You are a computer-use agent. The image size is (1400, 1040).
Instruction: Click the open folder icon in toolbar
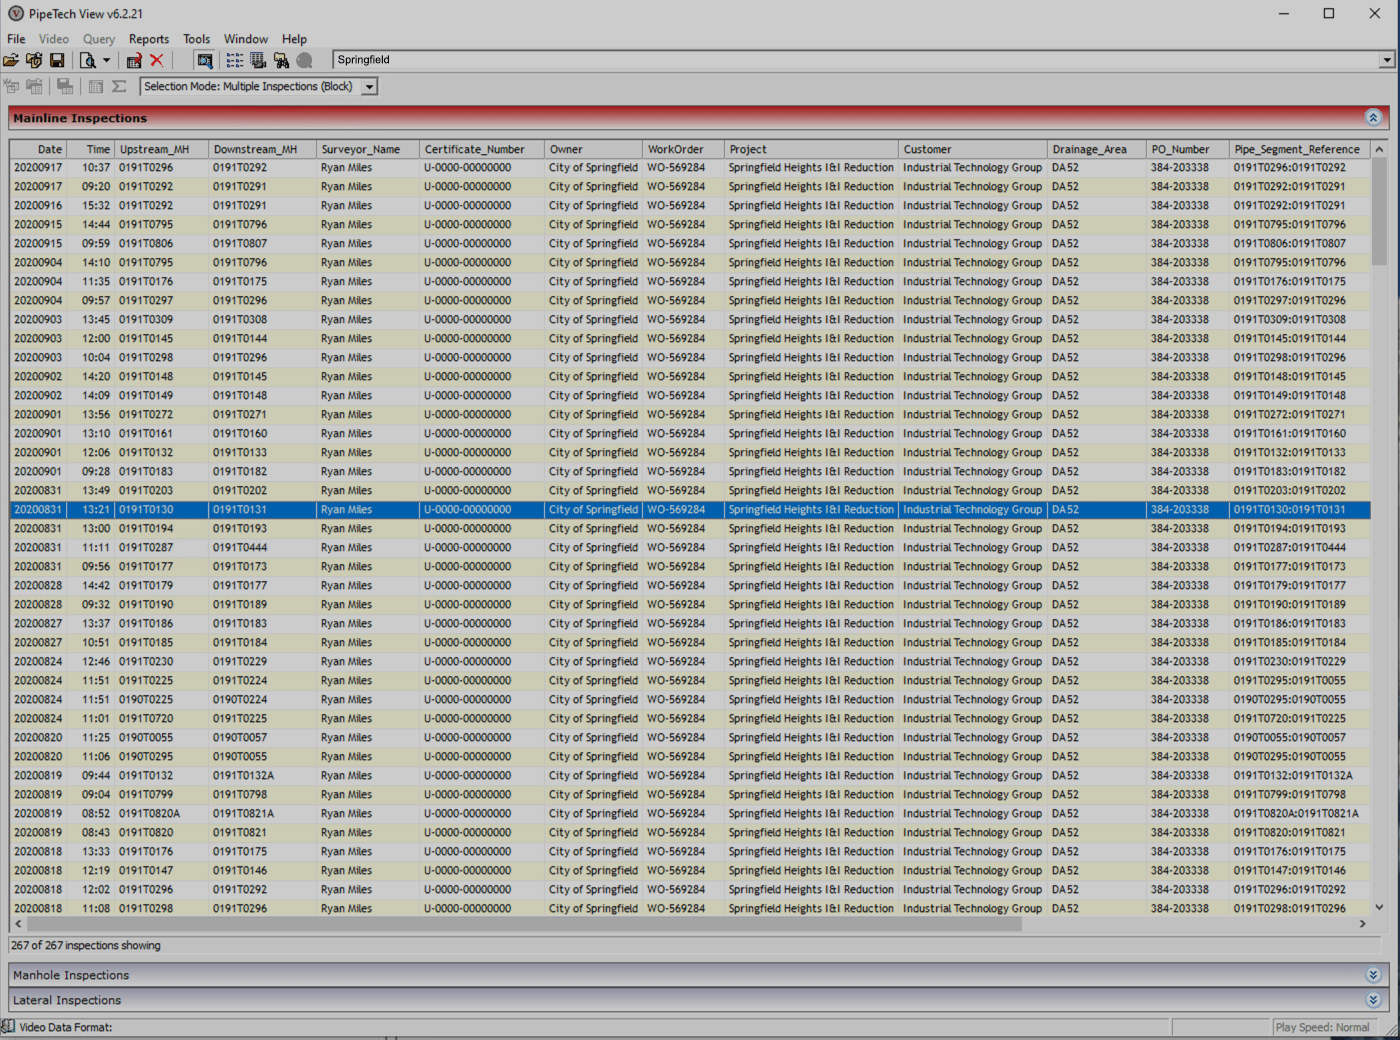[11, 61]
